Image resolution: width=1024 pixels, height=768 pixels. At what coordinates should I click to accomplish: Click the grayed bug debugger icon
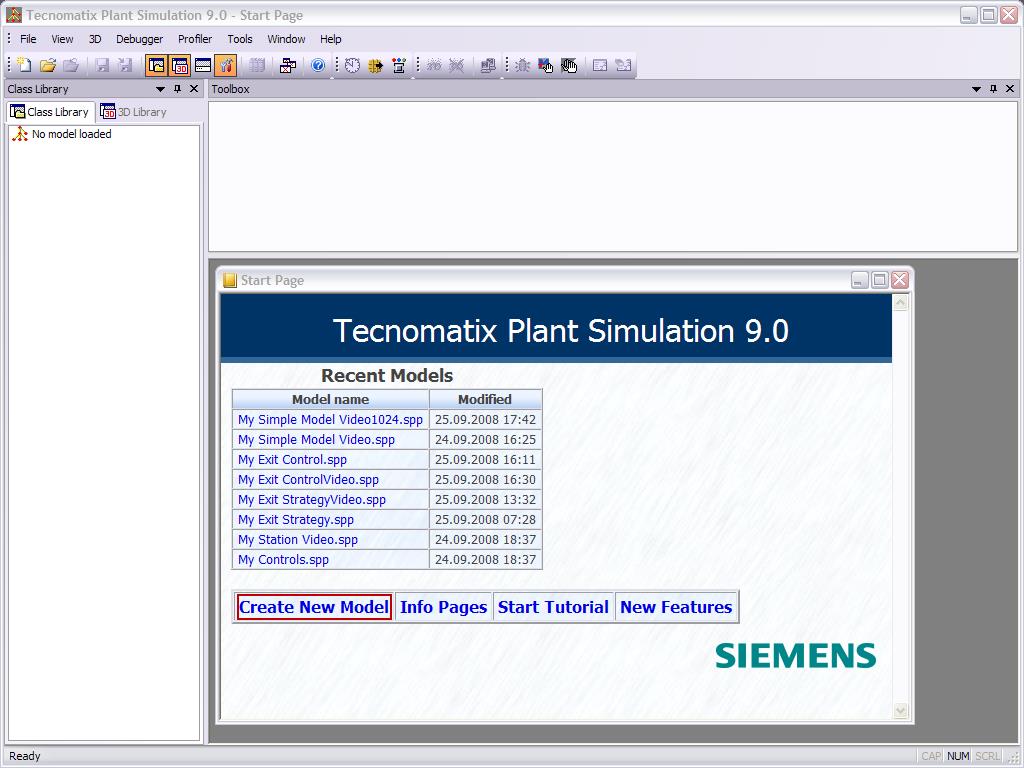coord(522,65)
